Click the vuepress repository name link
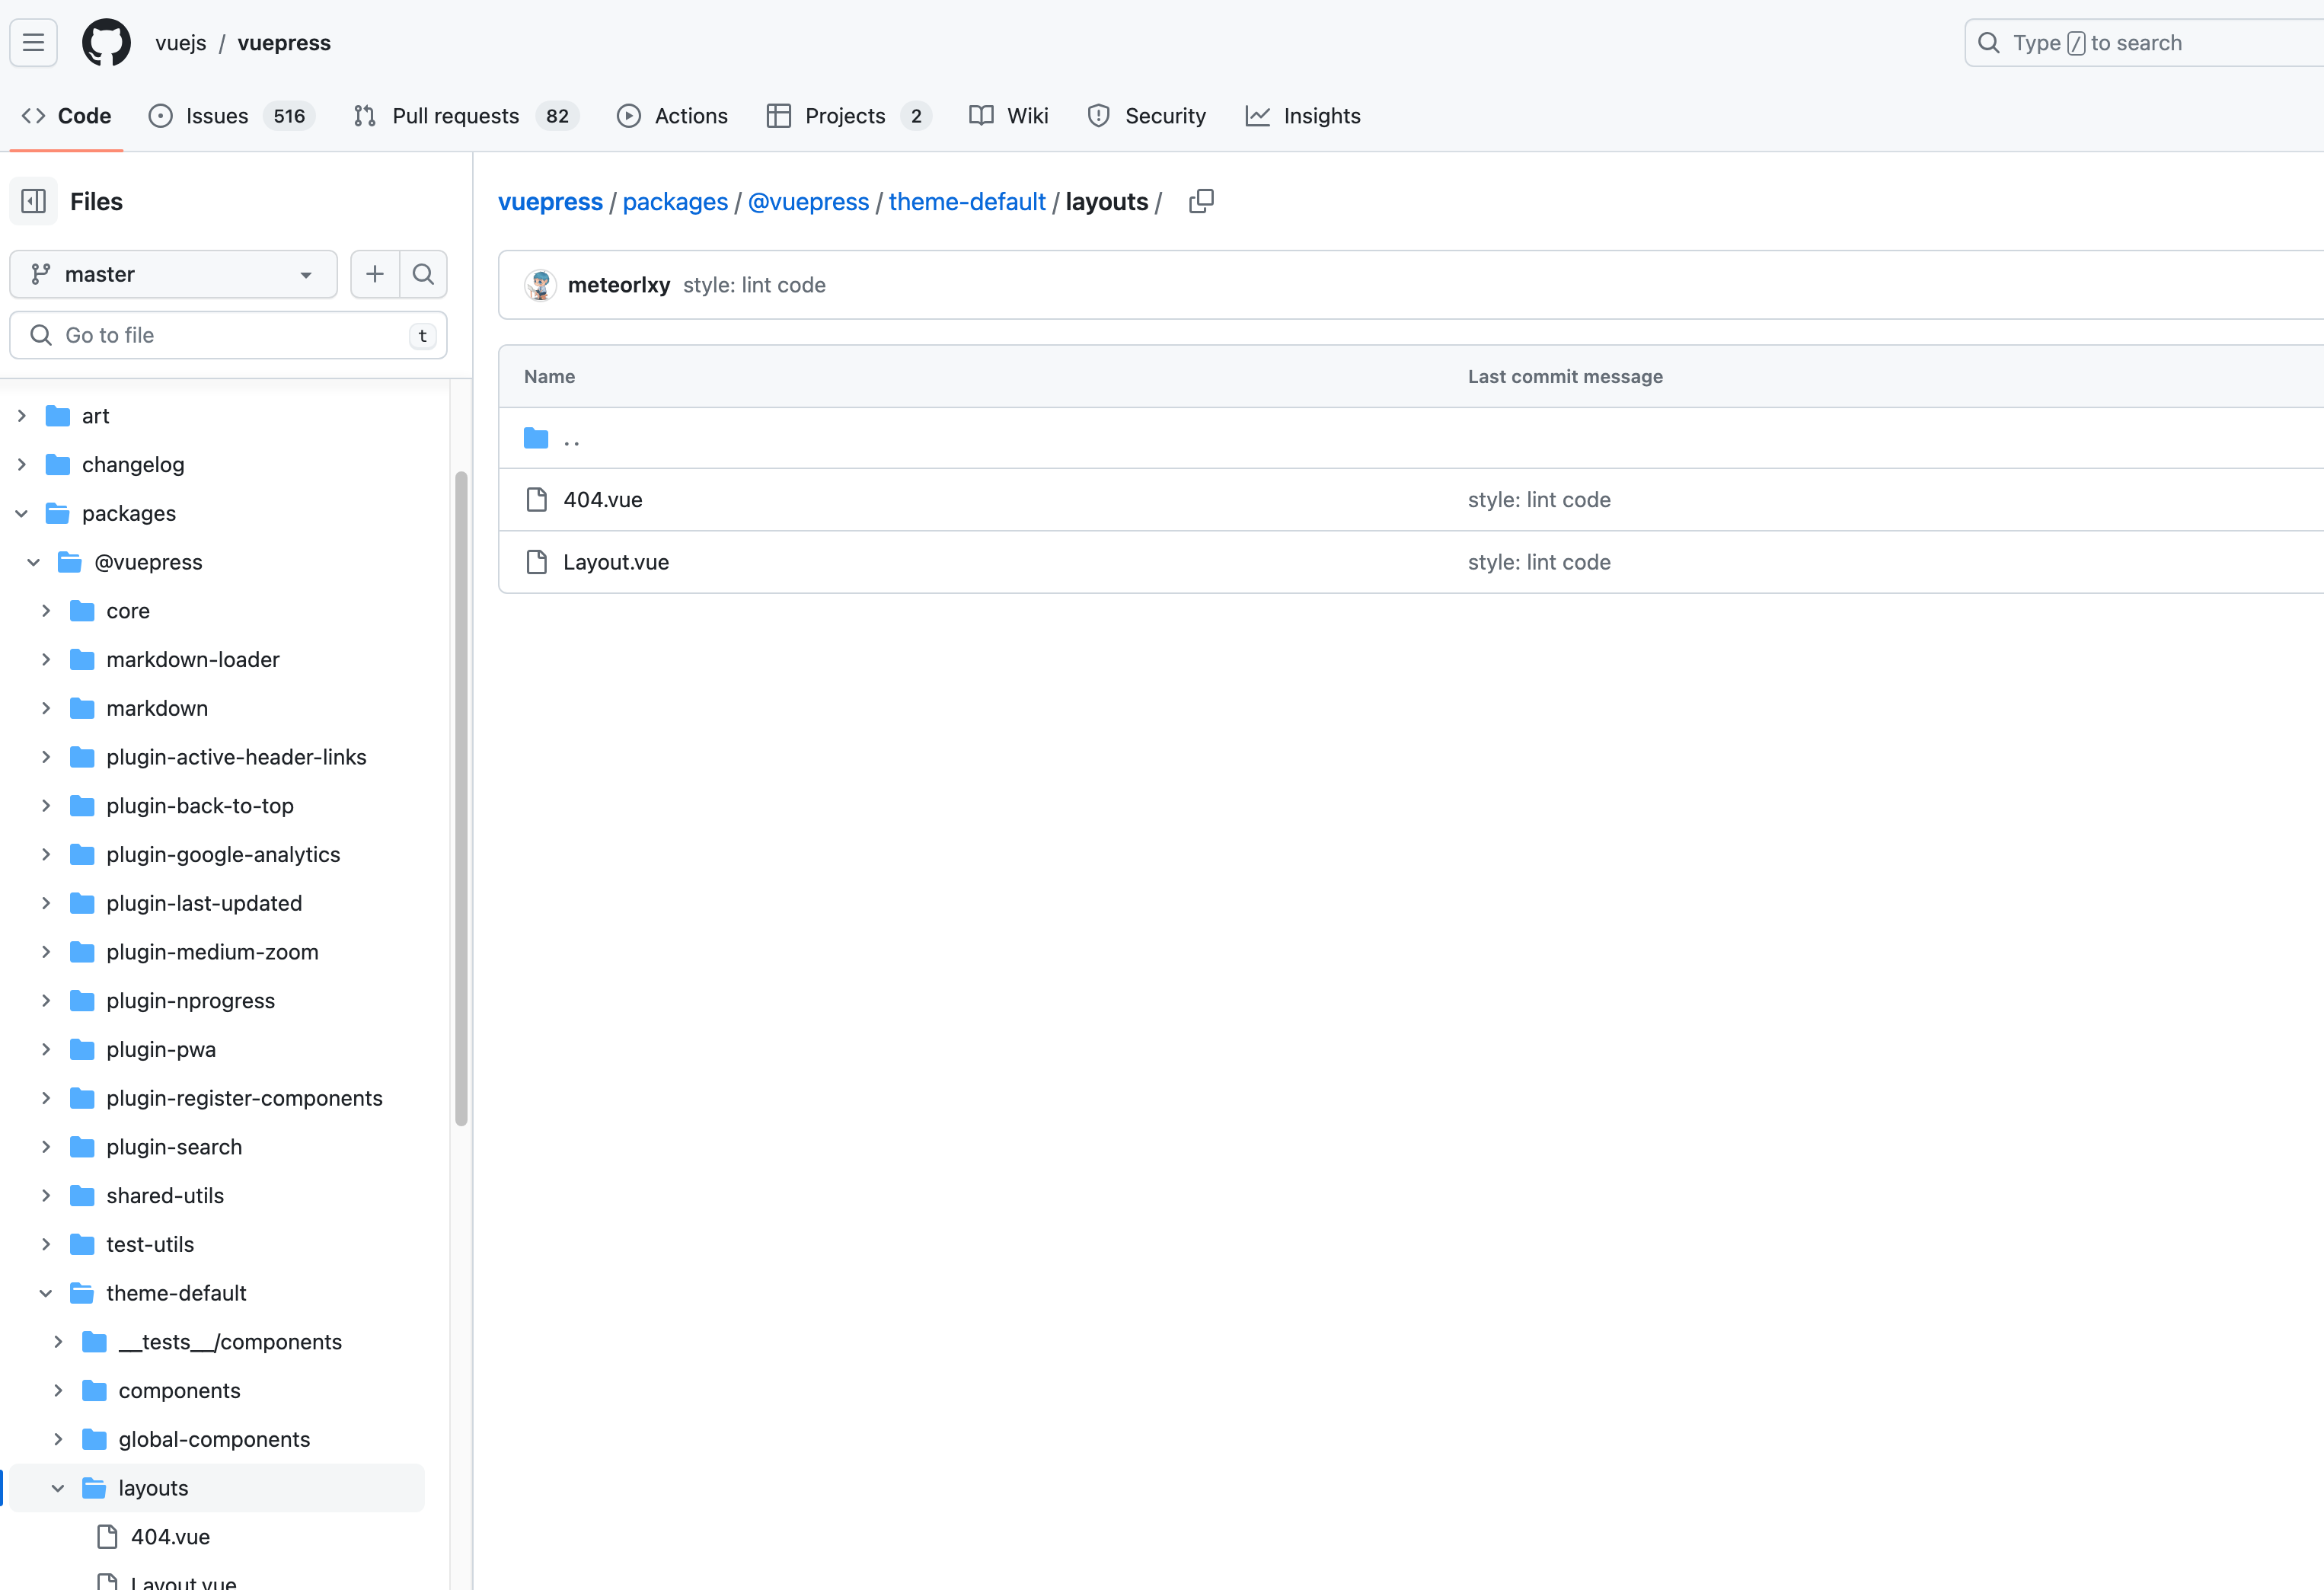This screenshot has width=2324, height=1590. pos(284,42)
